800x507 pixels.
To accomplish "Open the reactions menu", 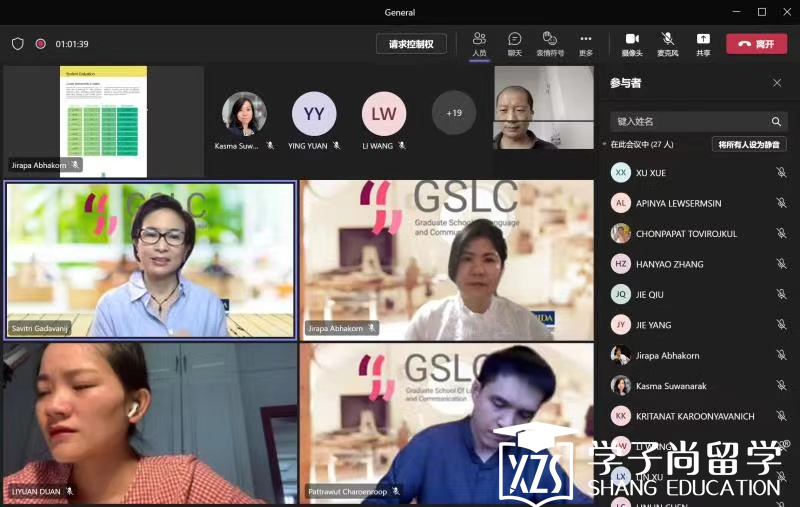I will pos(550,44).
